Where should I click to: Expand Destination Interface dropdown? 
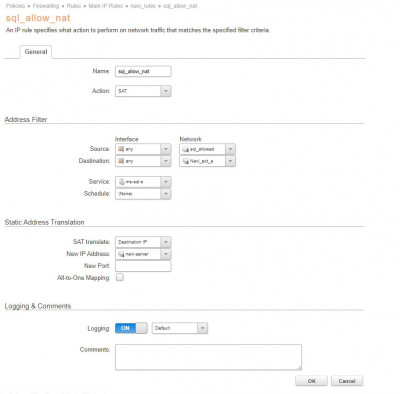(143, 161)
